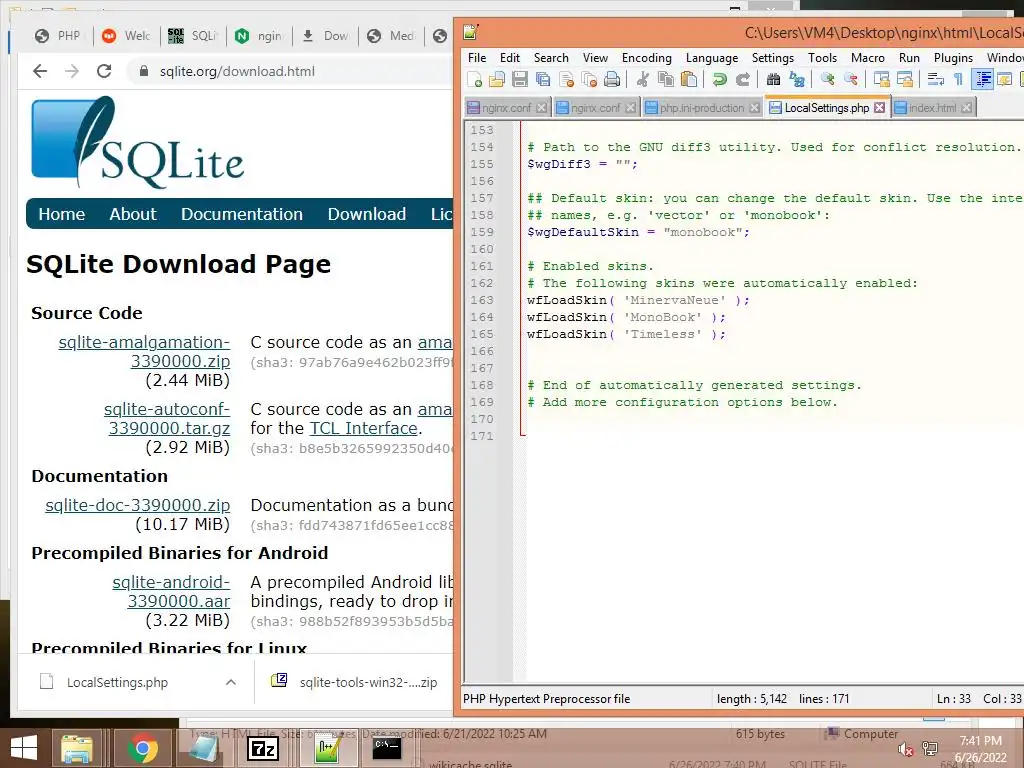Click the green Undo arrow

coord(720,80)
